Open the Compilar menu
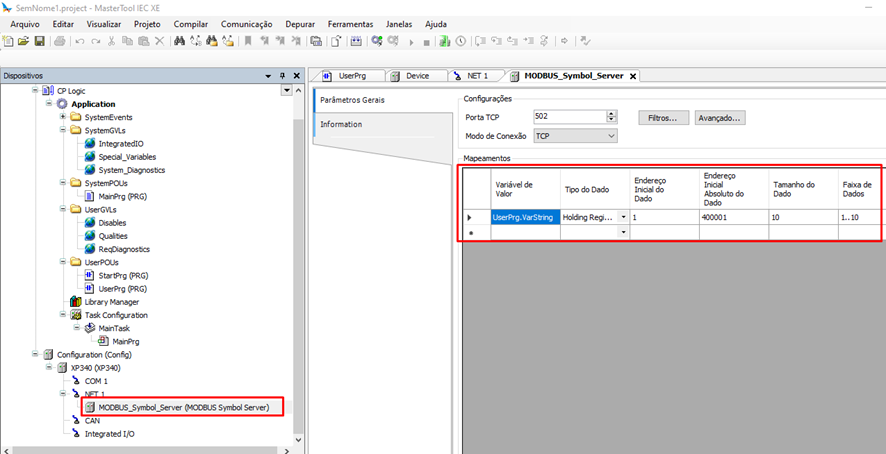The image size is (886, 454). [191, 23]
